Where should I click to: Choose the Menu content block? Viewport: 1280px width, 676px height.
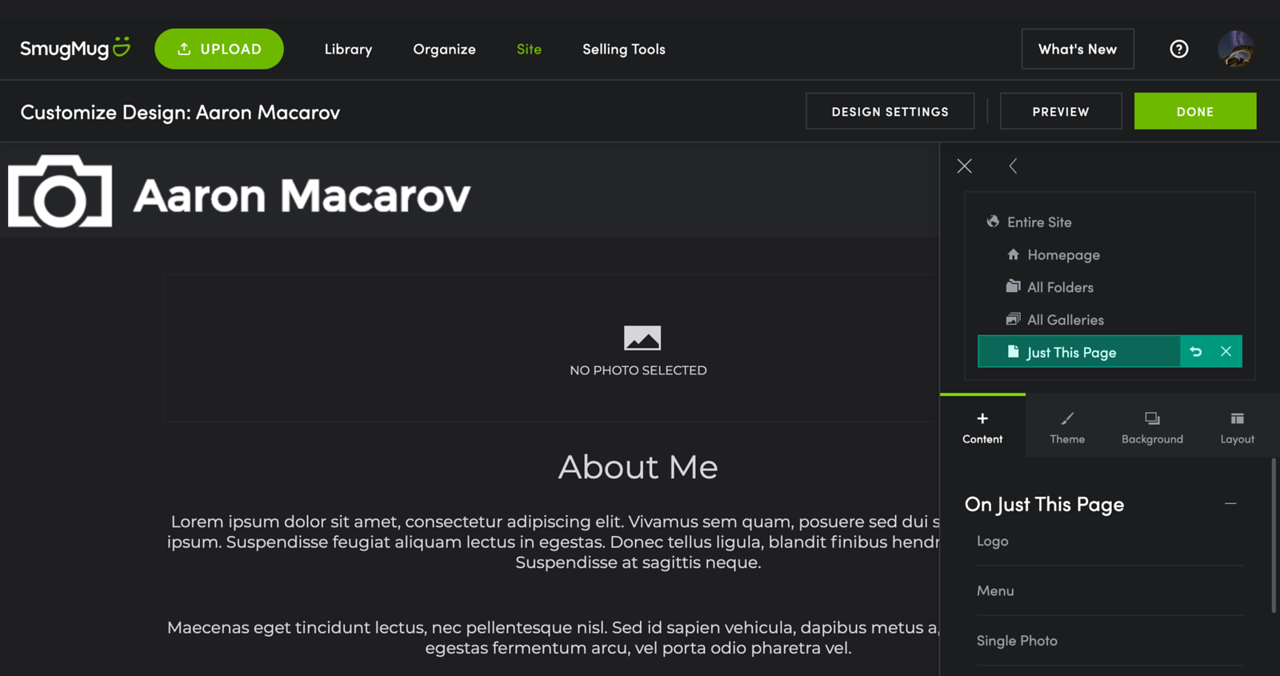[1110, 591]
